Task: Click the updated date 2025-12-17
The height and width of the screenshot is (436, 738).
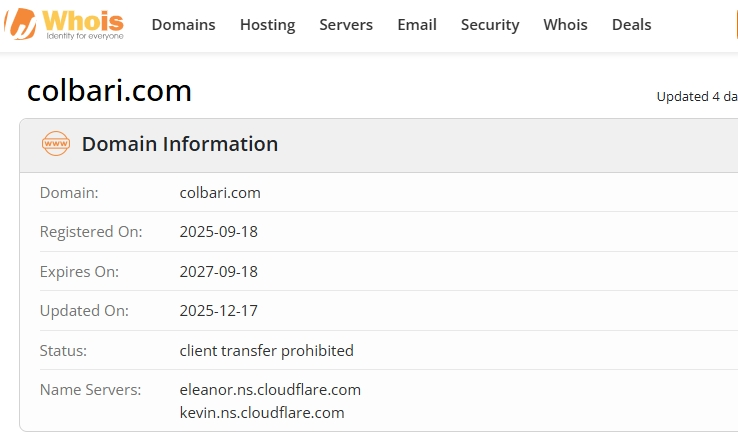Action: click(x=218, y=311)
